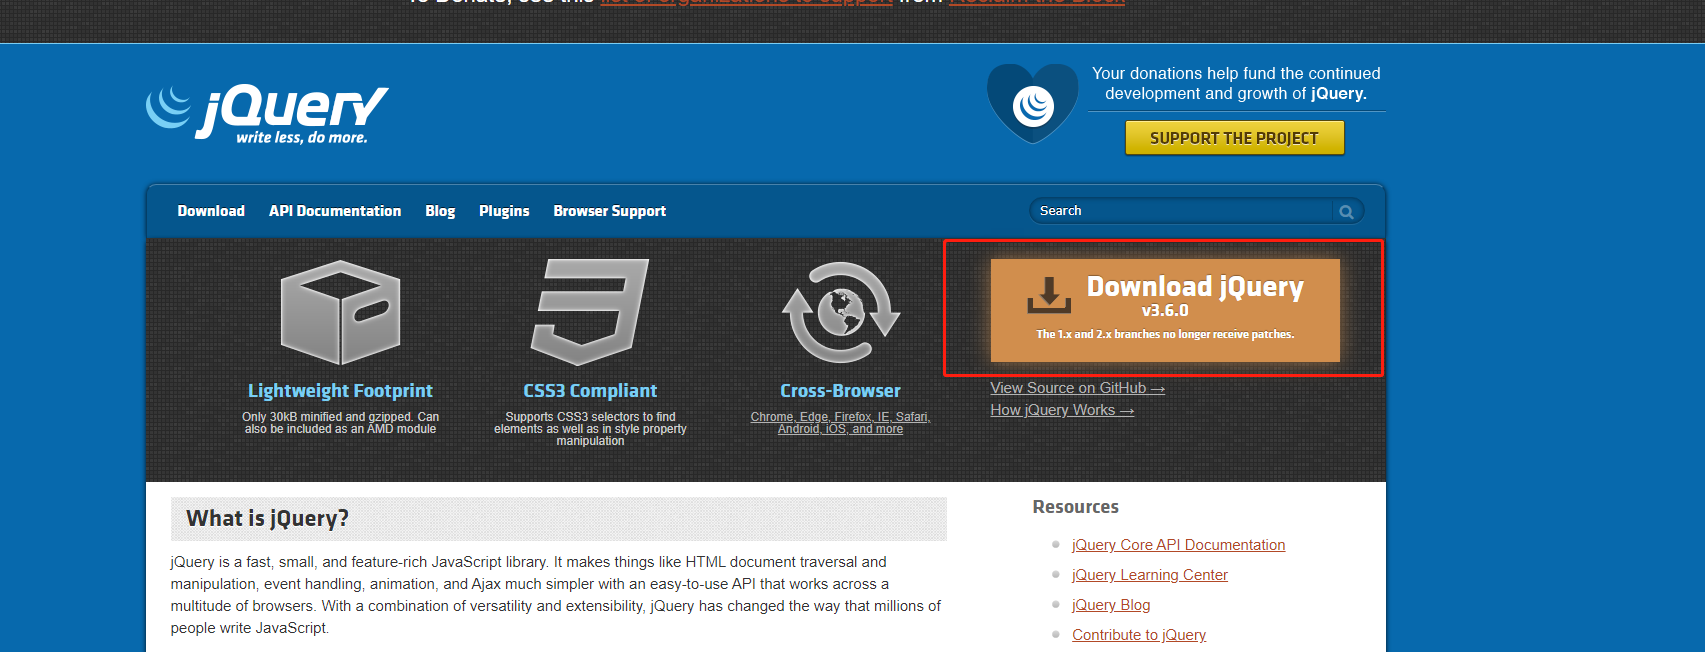The image size is (1705, 652).
Task: Click the 'jQuery is a fast, small' paragraph
Action: coord(556,595)
